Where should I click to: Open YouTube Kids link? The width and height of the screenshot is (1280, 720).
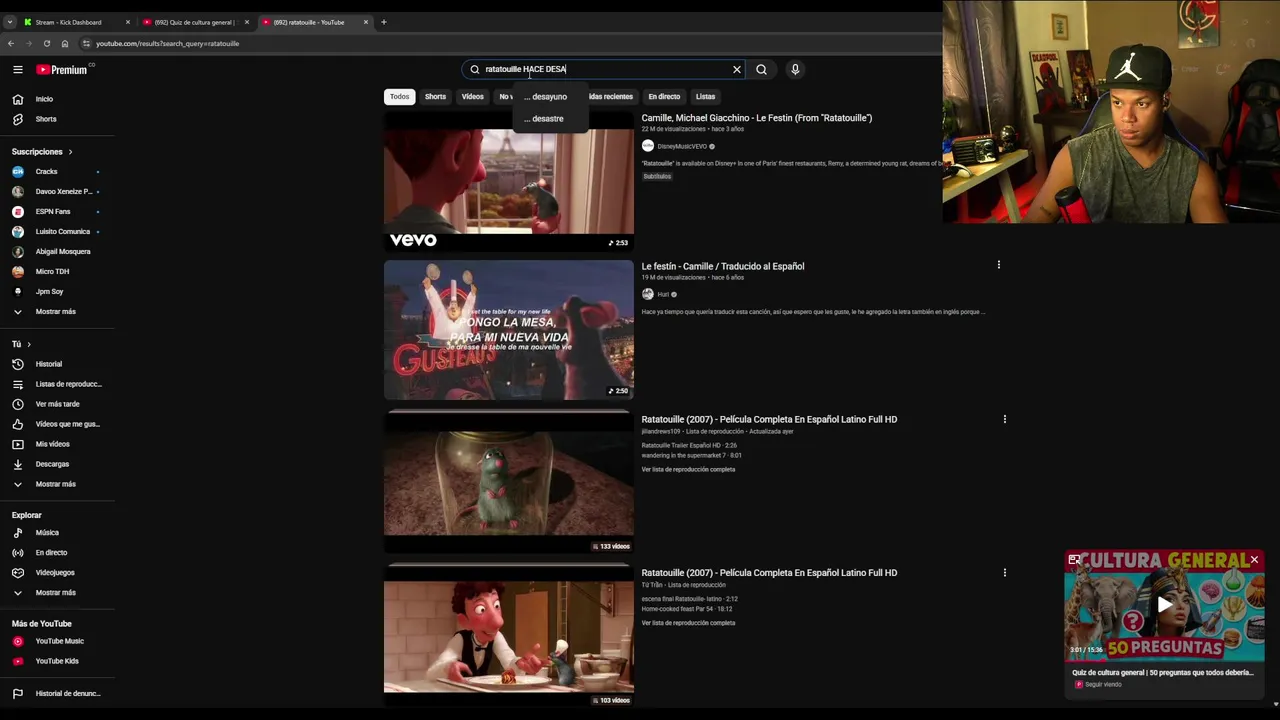[57, 661]
